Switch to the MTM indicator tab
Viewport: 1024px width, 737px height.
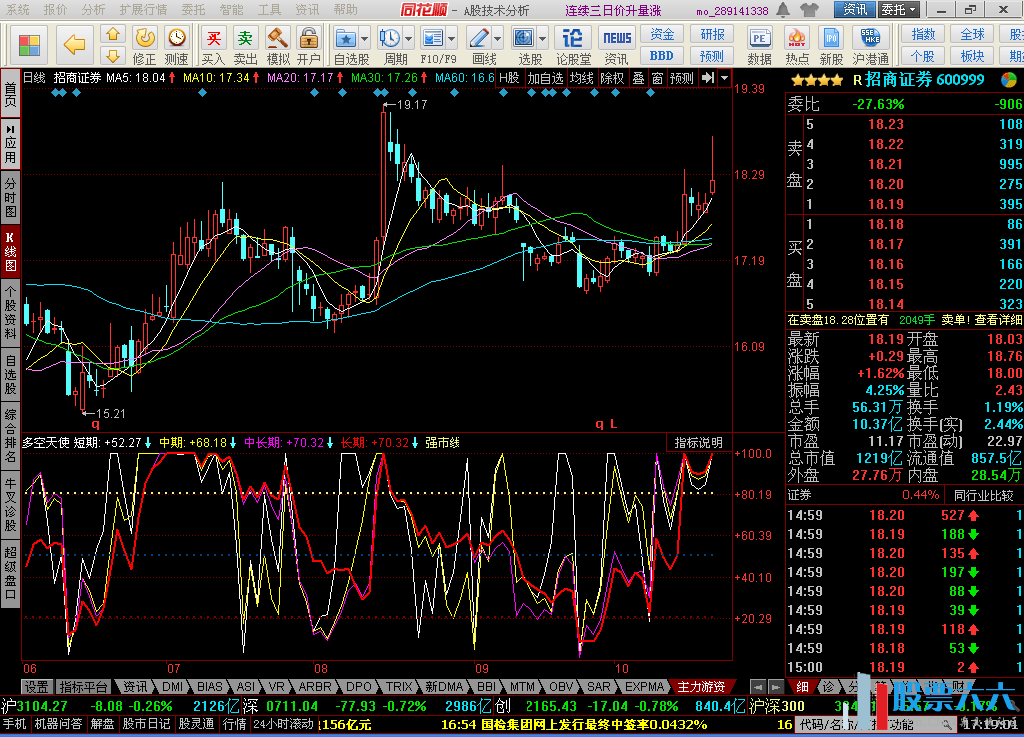pyautogui.click(x=522, y=687)
